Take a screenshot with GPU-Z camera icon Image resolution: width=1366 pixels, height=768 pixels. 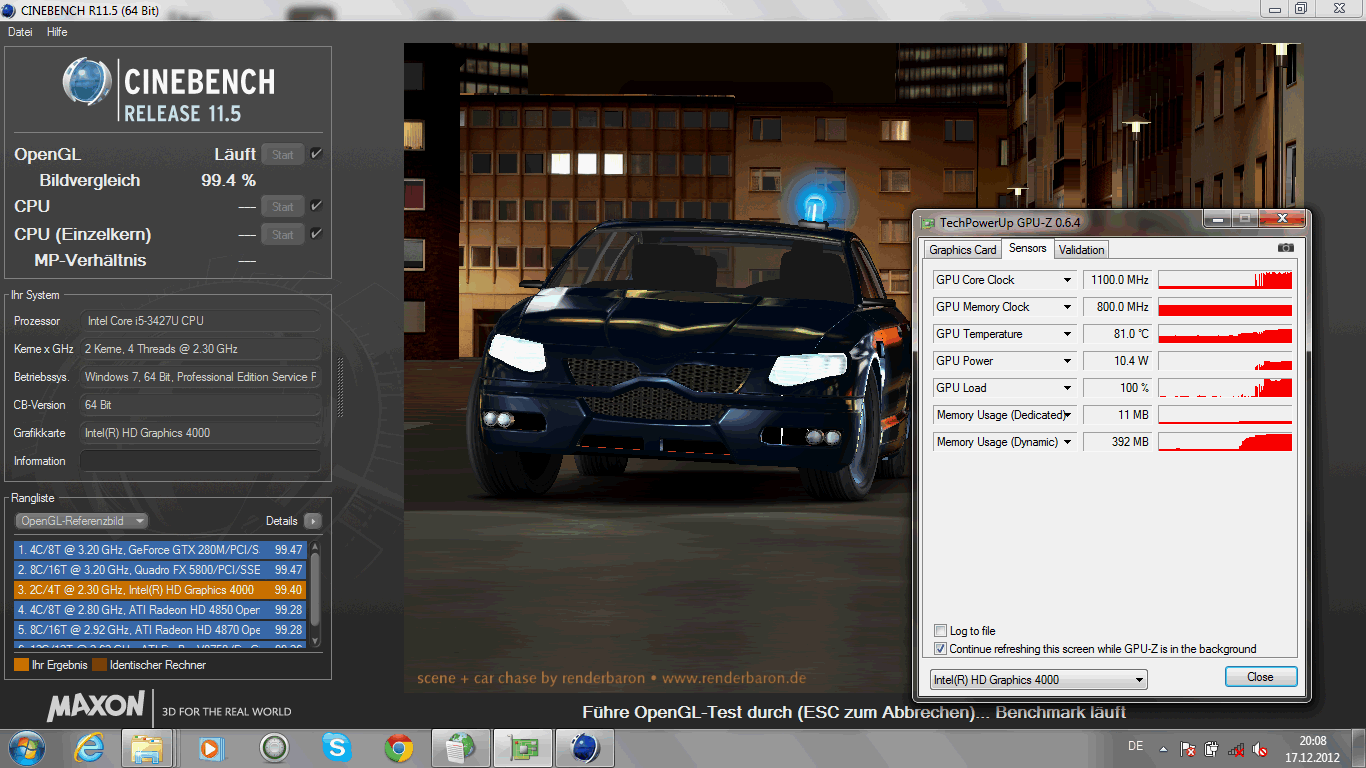[x=1286, y=248]
